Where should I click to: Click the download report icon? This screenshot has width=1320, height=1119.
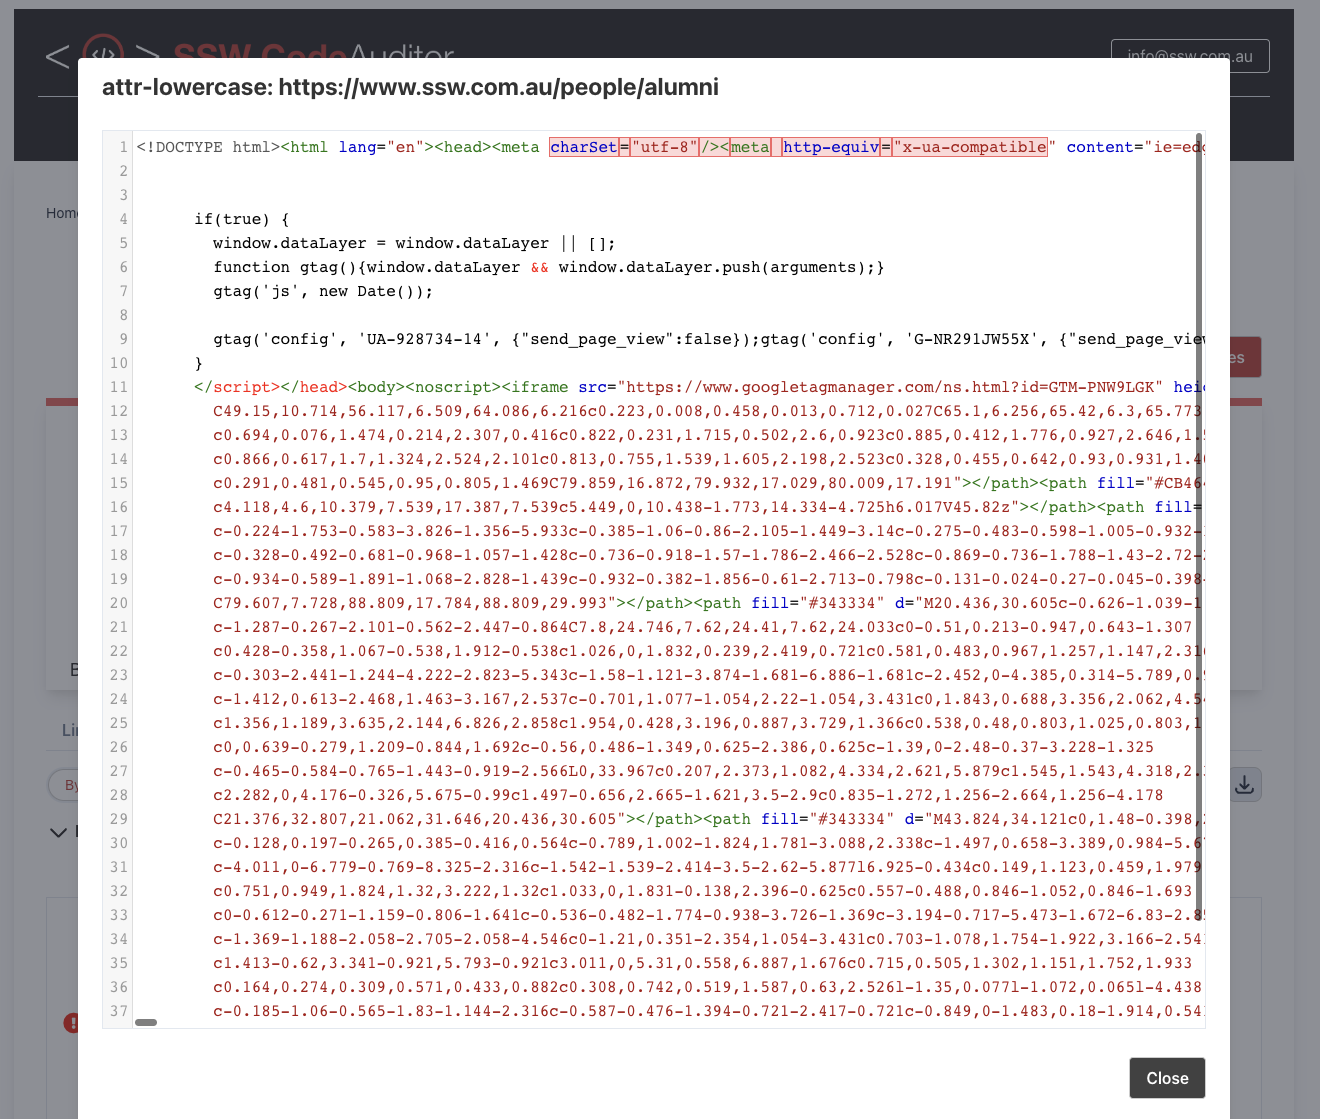coord(1245,784)
